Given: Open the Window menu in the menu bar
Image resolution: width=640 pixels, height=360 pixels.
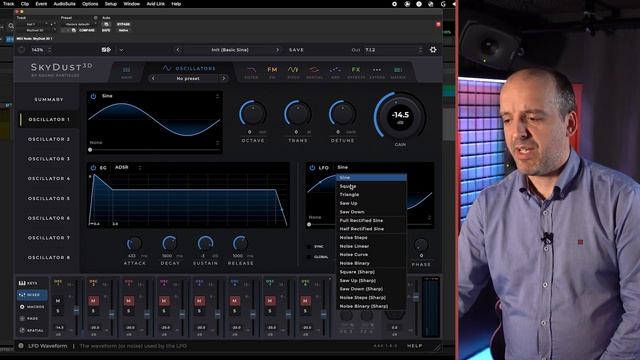Looking at the screenshot, I should point(131,4).
